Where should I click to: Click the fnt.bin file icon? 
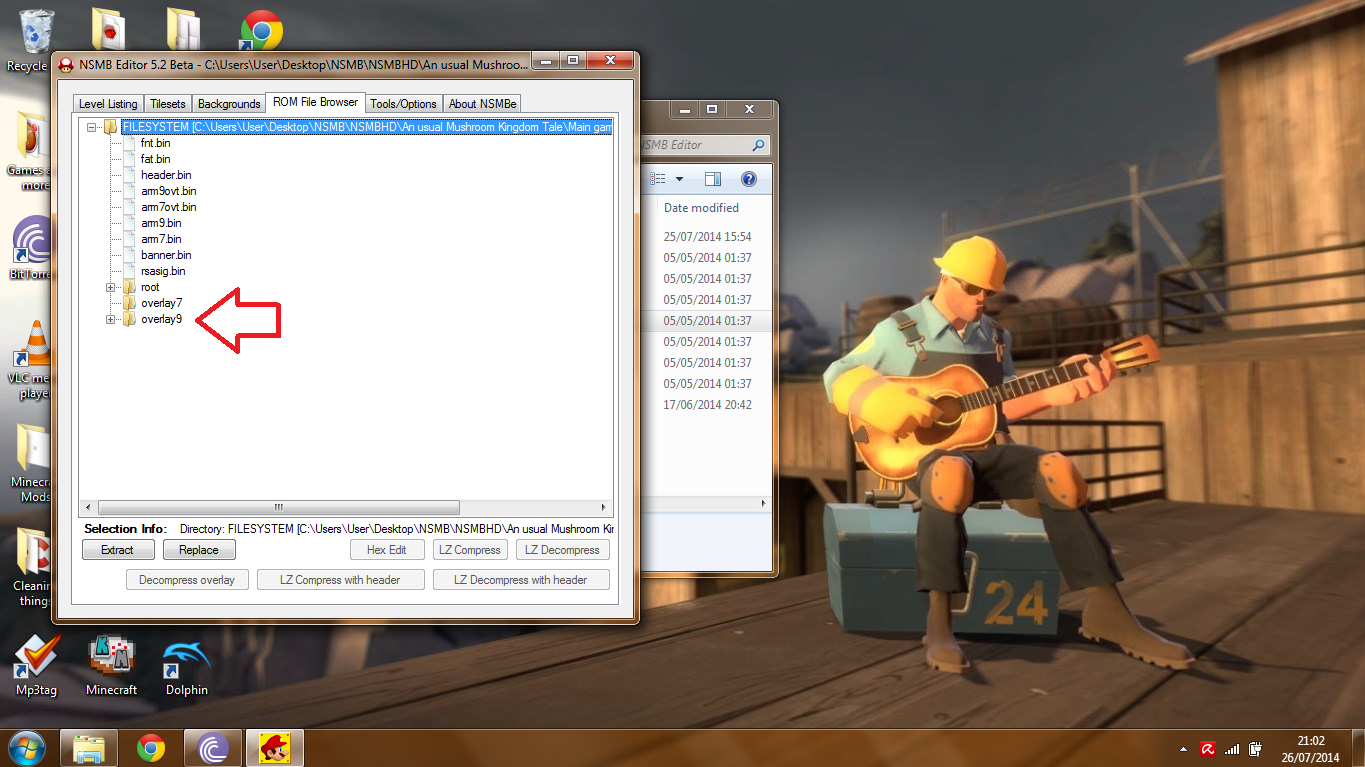click(129, 143)
